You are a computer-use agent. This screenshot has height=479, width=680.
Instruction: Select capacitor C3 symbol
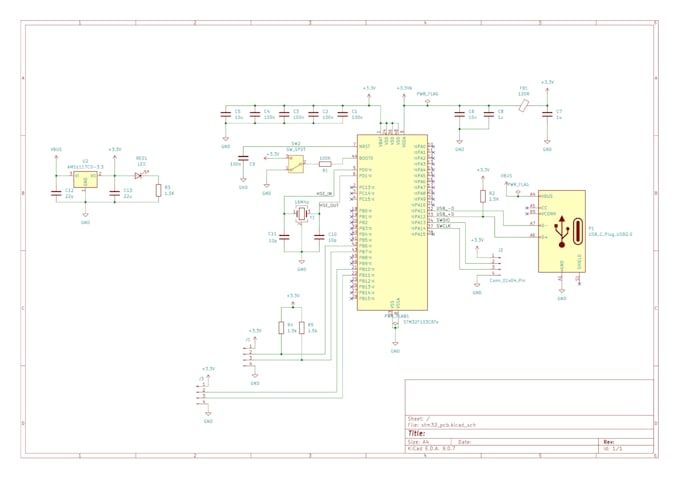click(284, 114)
